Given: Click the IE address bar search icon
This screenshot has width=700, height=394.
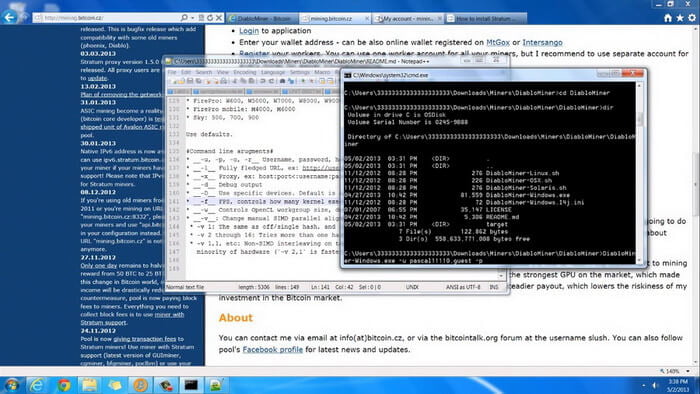Looking at the screenshot, I should pos(184,18).
